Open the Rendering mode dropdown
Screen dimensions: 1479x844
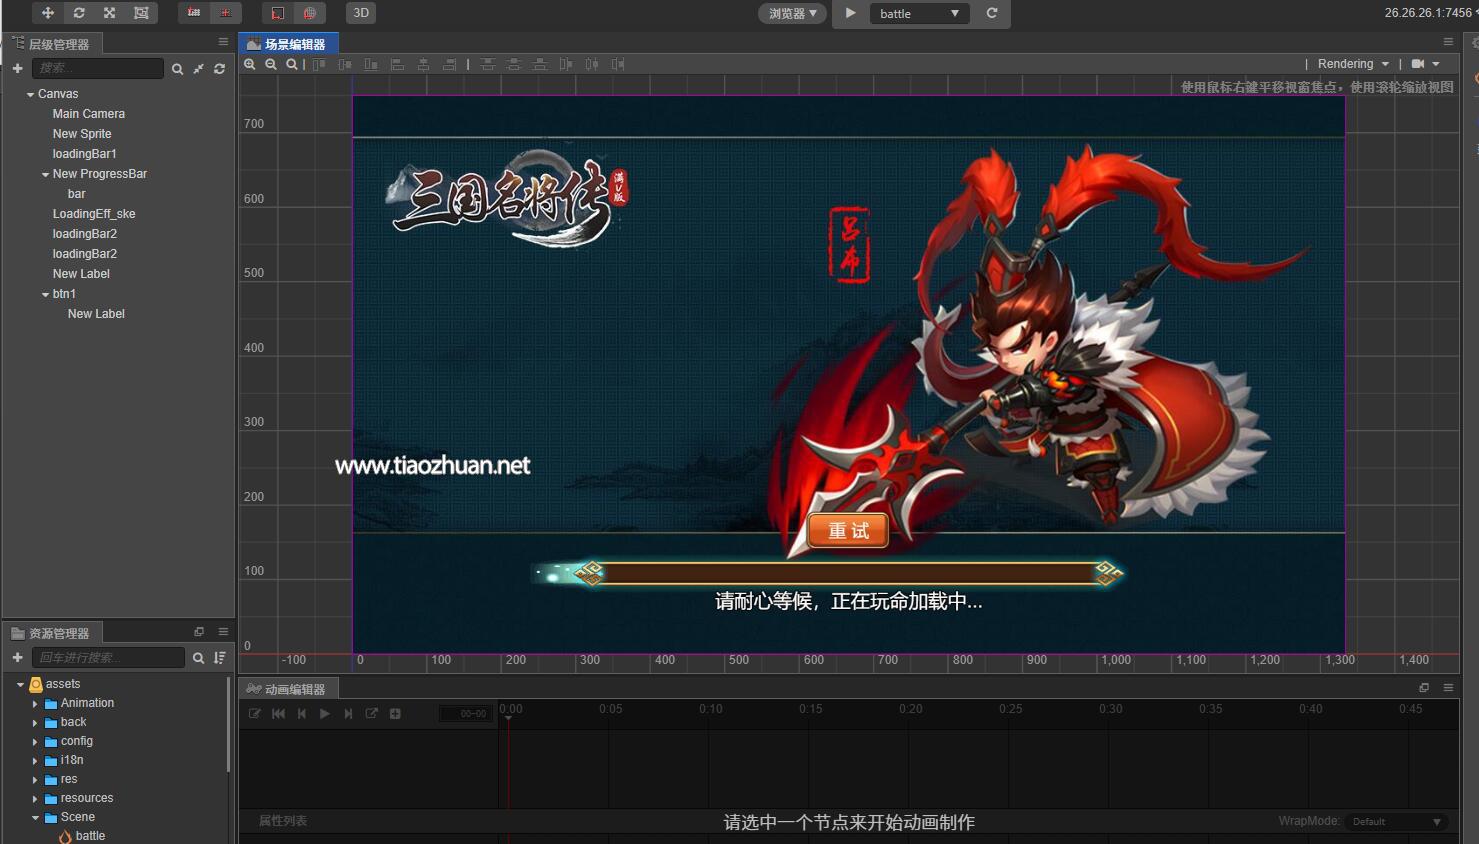1353,64
